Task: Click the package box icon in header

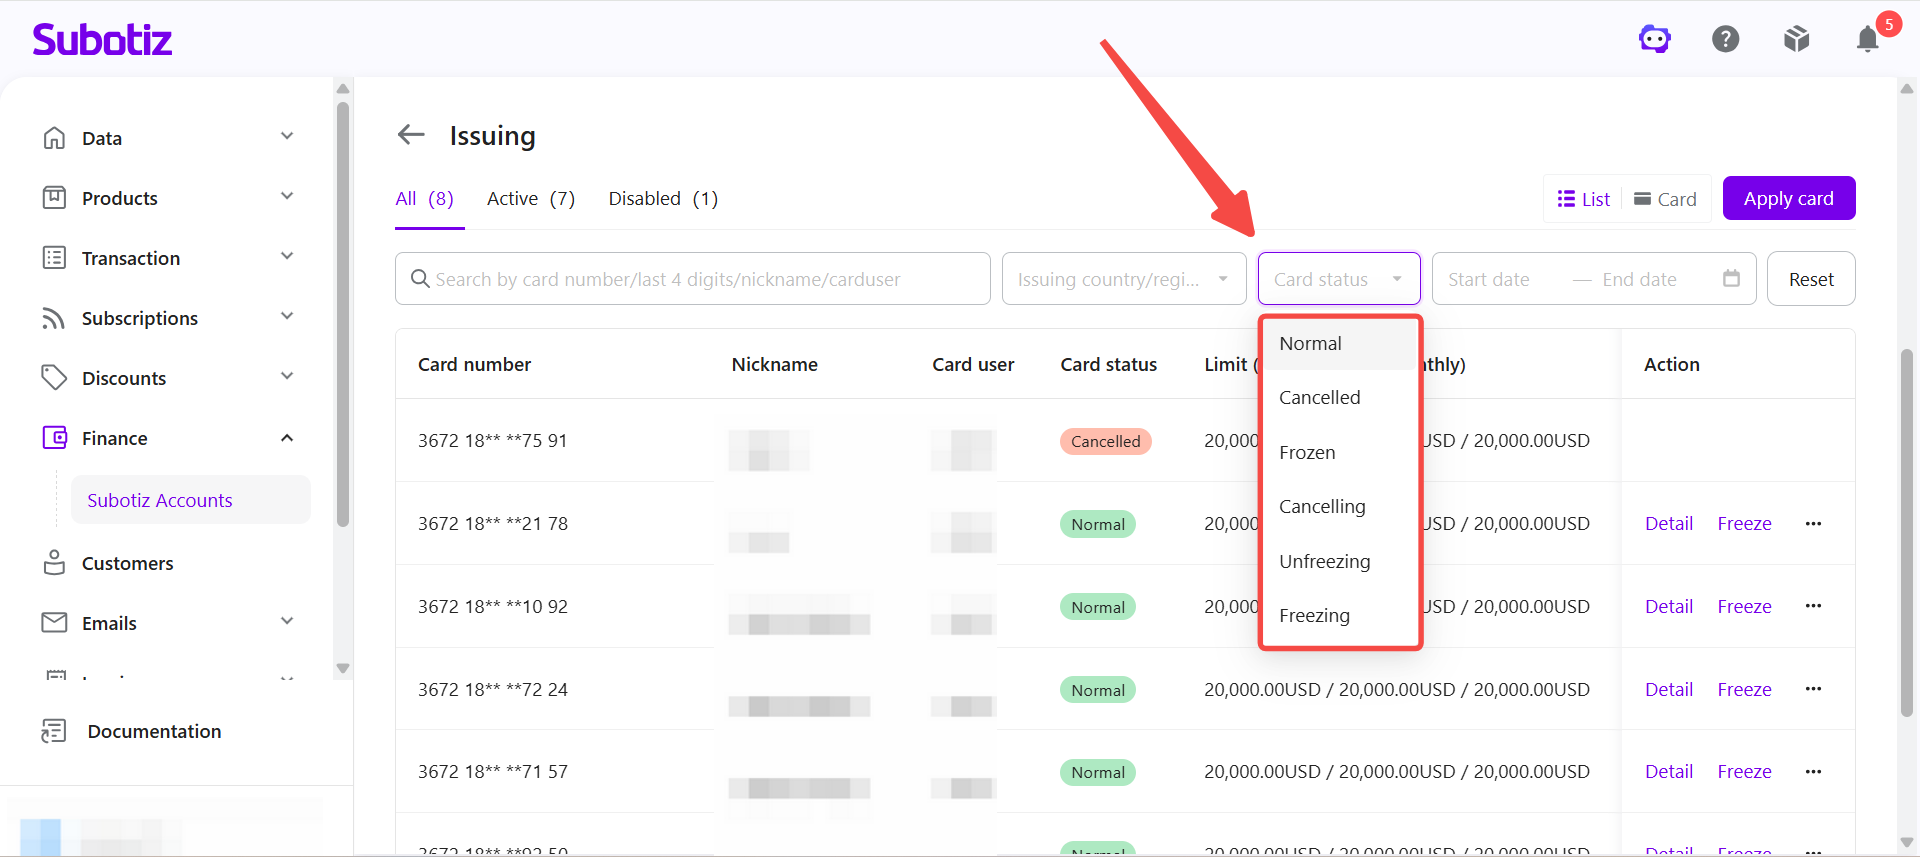Action: [x=1797, y=39]
